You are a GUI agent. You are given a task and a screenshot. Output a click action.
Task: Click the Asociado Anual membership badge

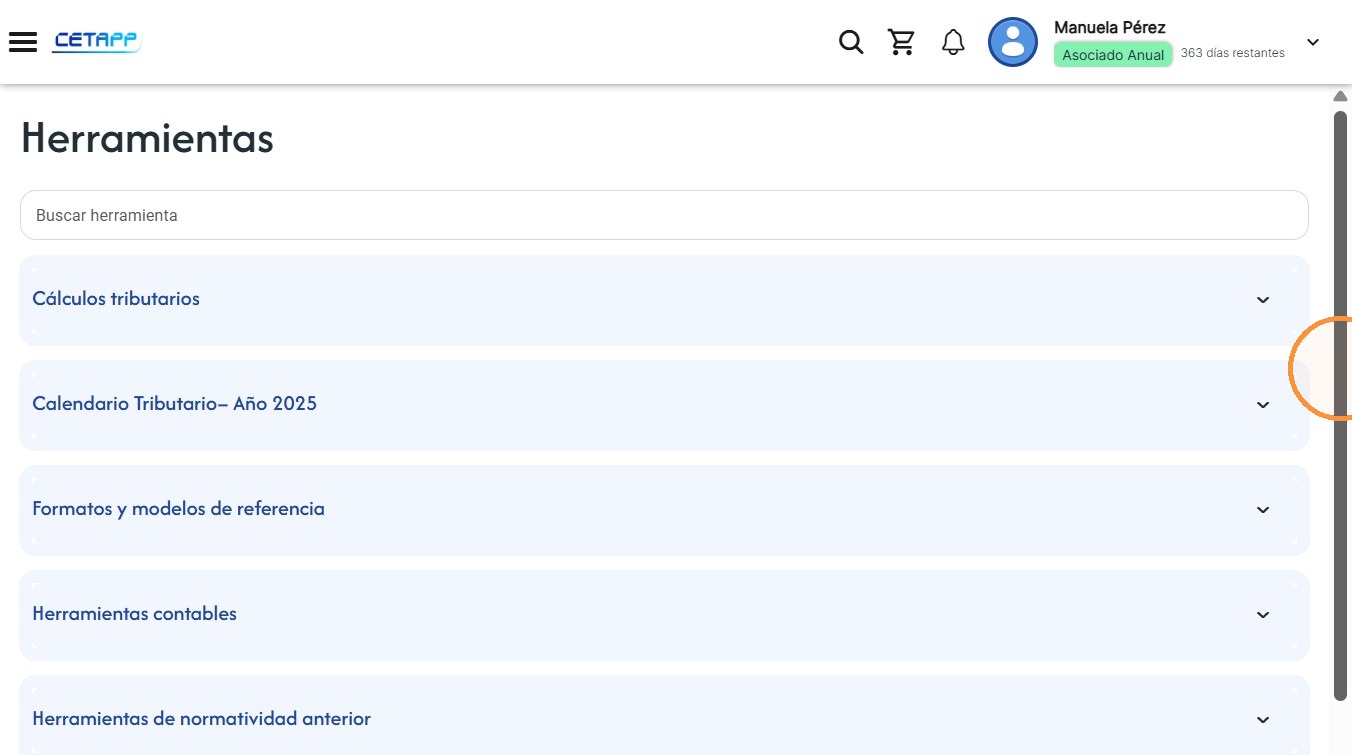click(x=1113, y=55)
